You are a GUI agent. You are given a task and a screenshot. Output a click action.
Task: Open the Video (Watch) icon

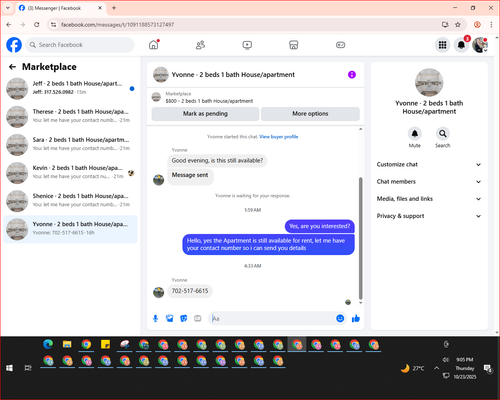click(247, 45)
